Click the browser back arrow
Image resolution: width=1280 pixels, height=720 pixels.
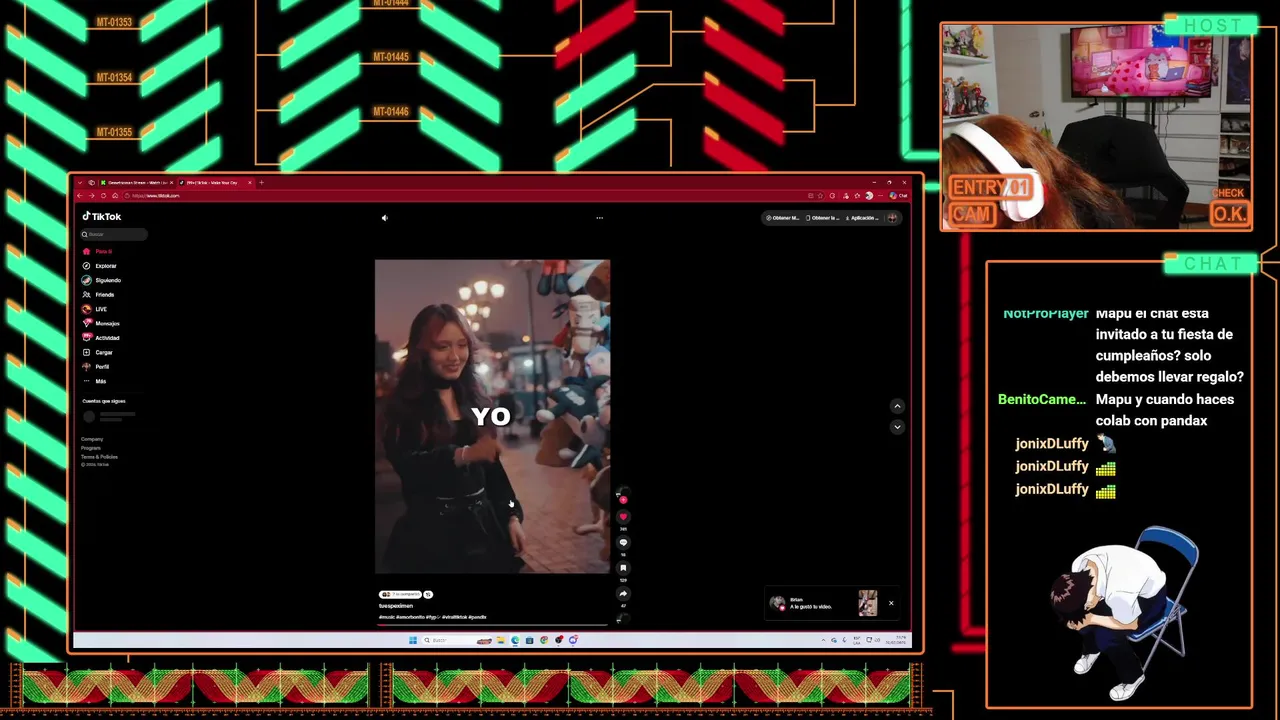(x=80, y=196)
